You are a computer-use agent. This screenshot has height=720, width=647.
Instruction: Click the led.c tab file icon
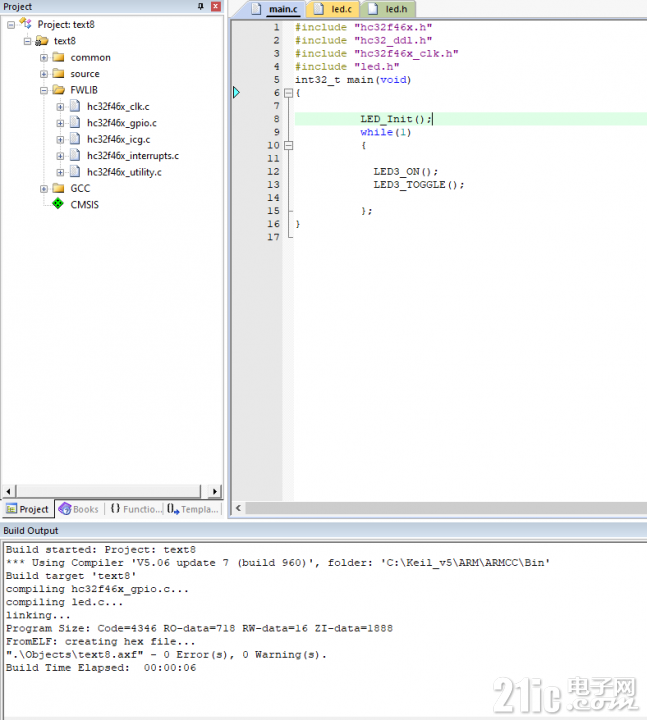[x=319, y=9]
